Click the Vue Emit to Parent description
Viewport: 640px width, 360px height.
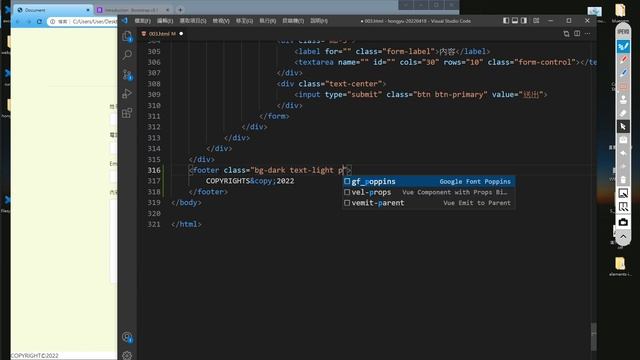tap(477, 203)
